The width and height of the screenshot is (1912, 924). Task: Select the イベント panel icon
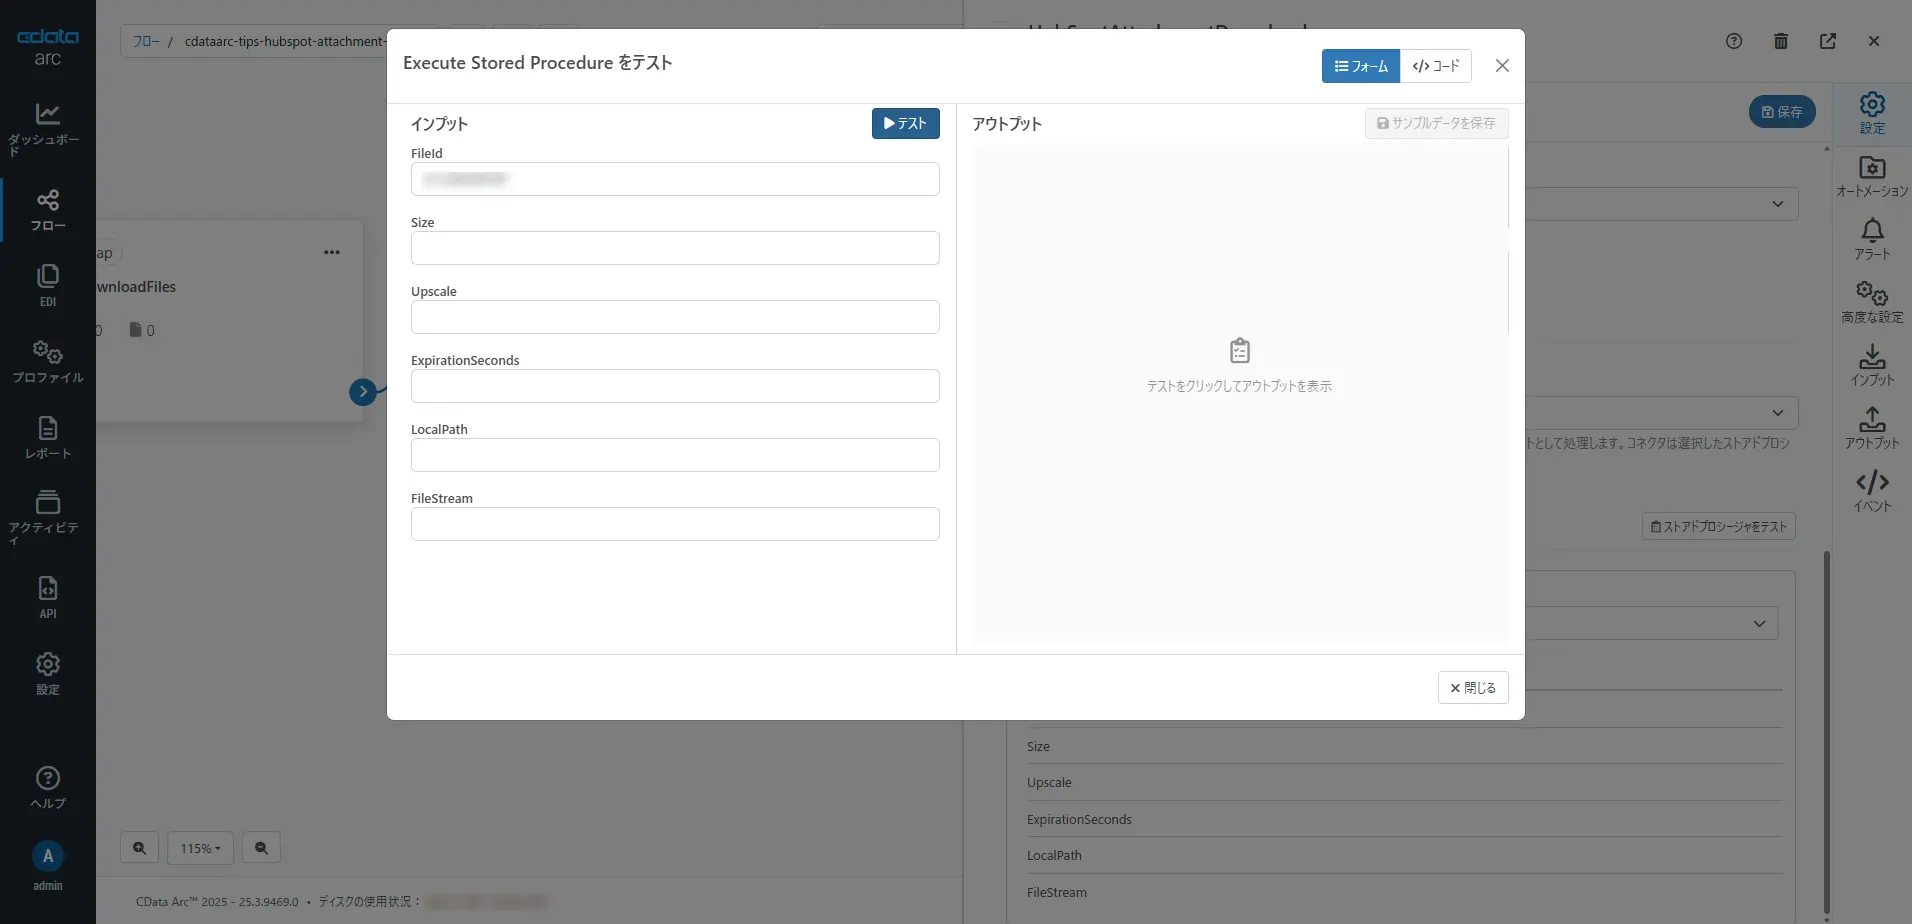pyautogui.click(x=1871, y=490)
